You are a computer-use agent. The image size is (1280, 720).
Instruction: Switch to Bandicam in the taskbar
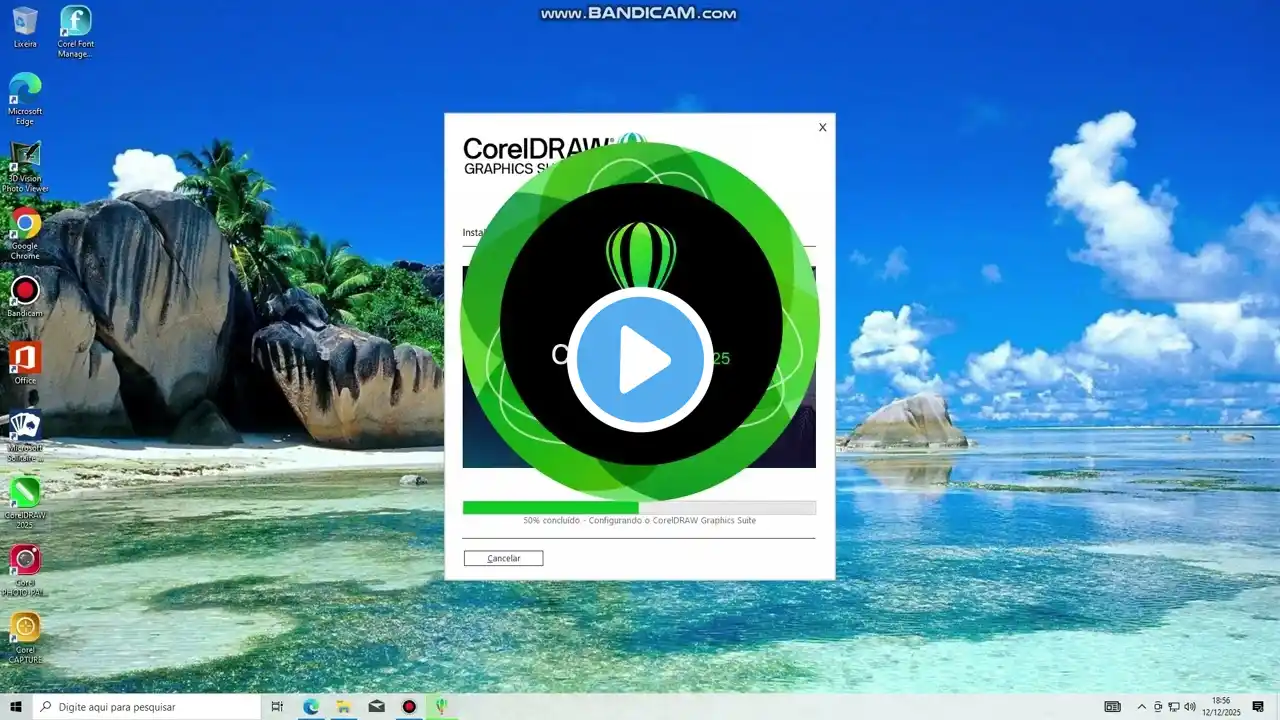click(x=409, y=707)
